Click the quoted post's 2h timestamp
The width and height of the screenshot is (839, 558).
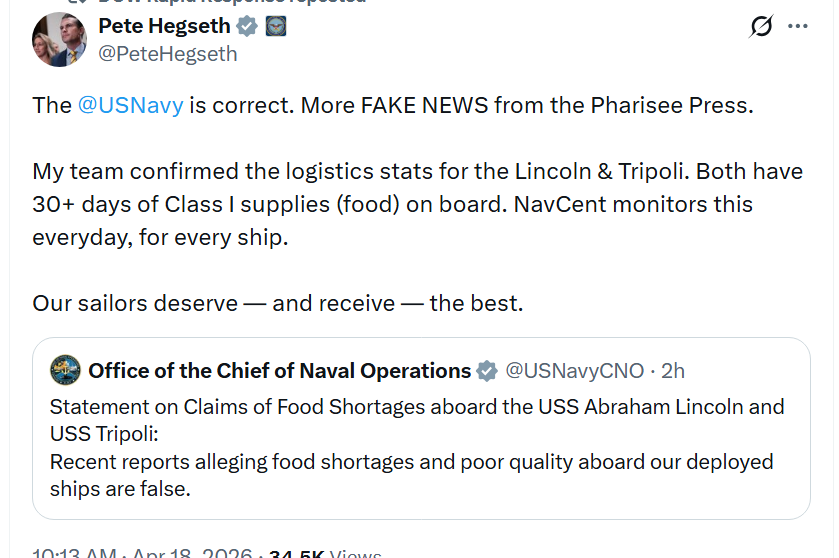click(x=673, y=371)
